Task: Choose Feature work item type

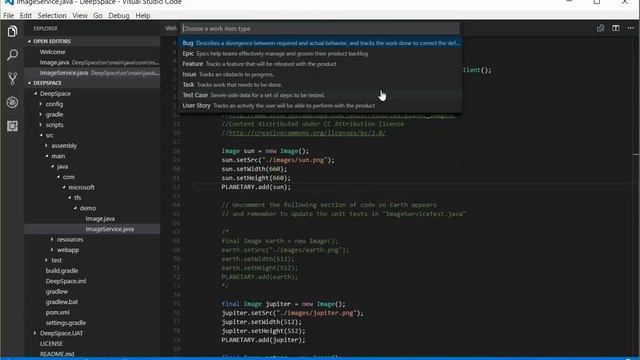Action: coord(320,64)
